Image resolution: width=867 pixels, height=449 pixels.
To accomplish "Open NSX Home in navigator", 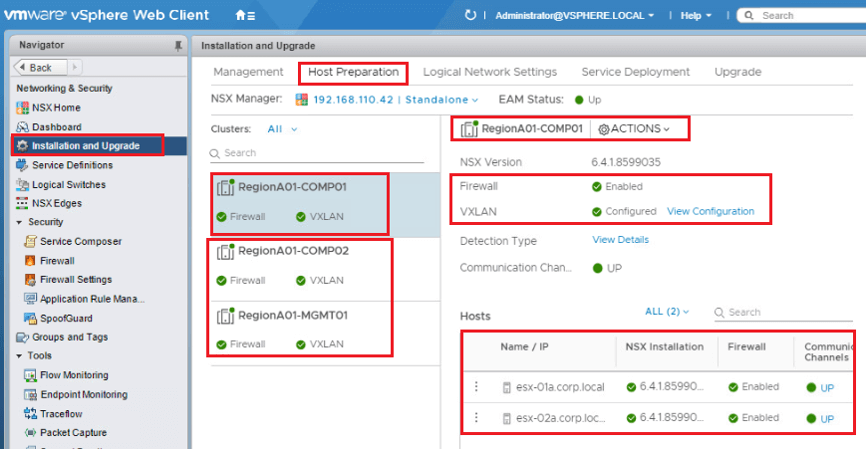I will point(56,107).
